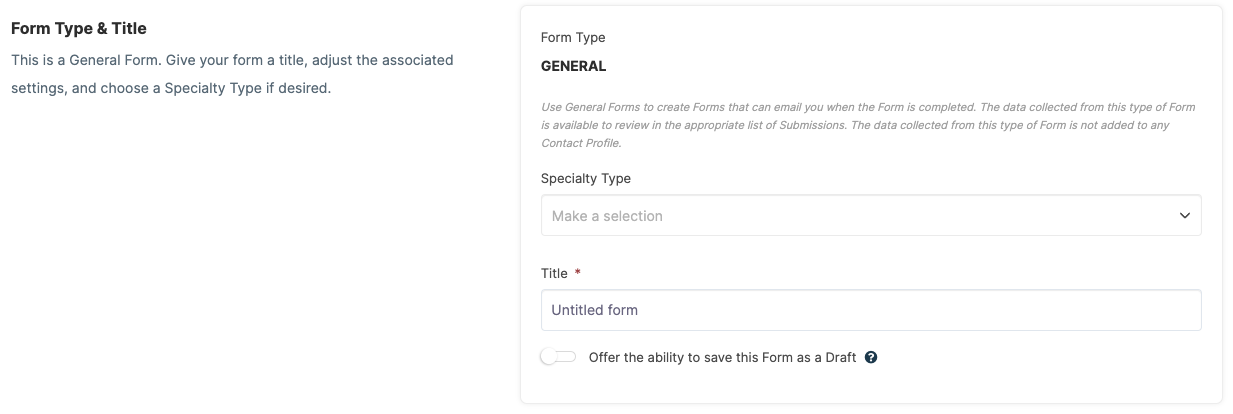
Task: Click the red required asterisk next to Title
Action: point(578,273)
